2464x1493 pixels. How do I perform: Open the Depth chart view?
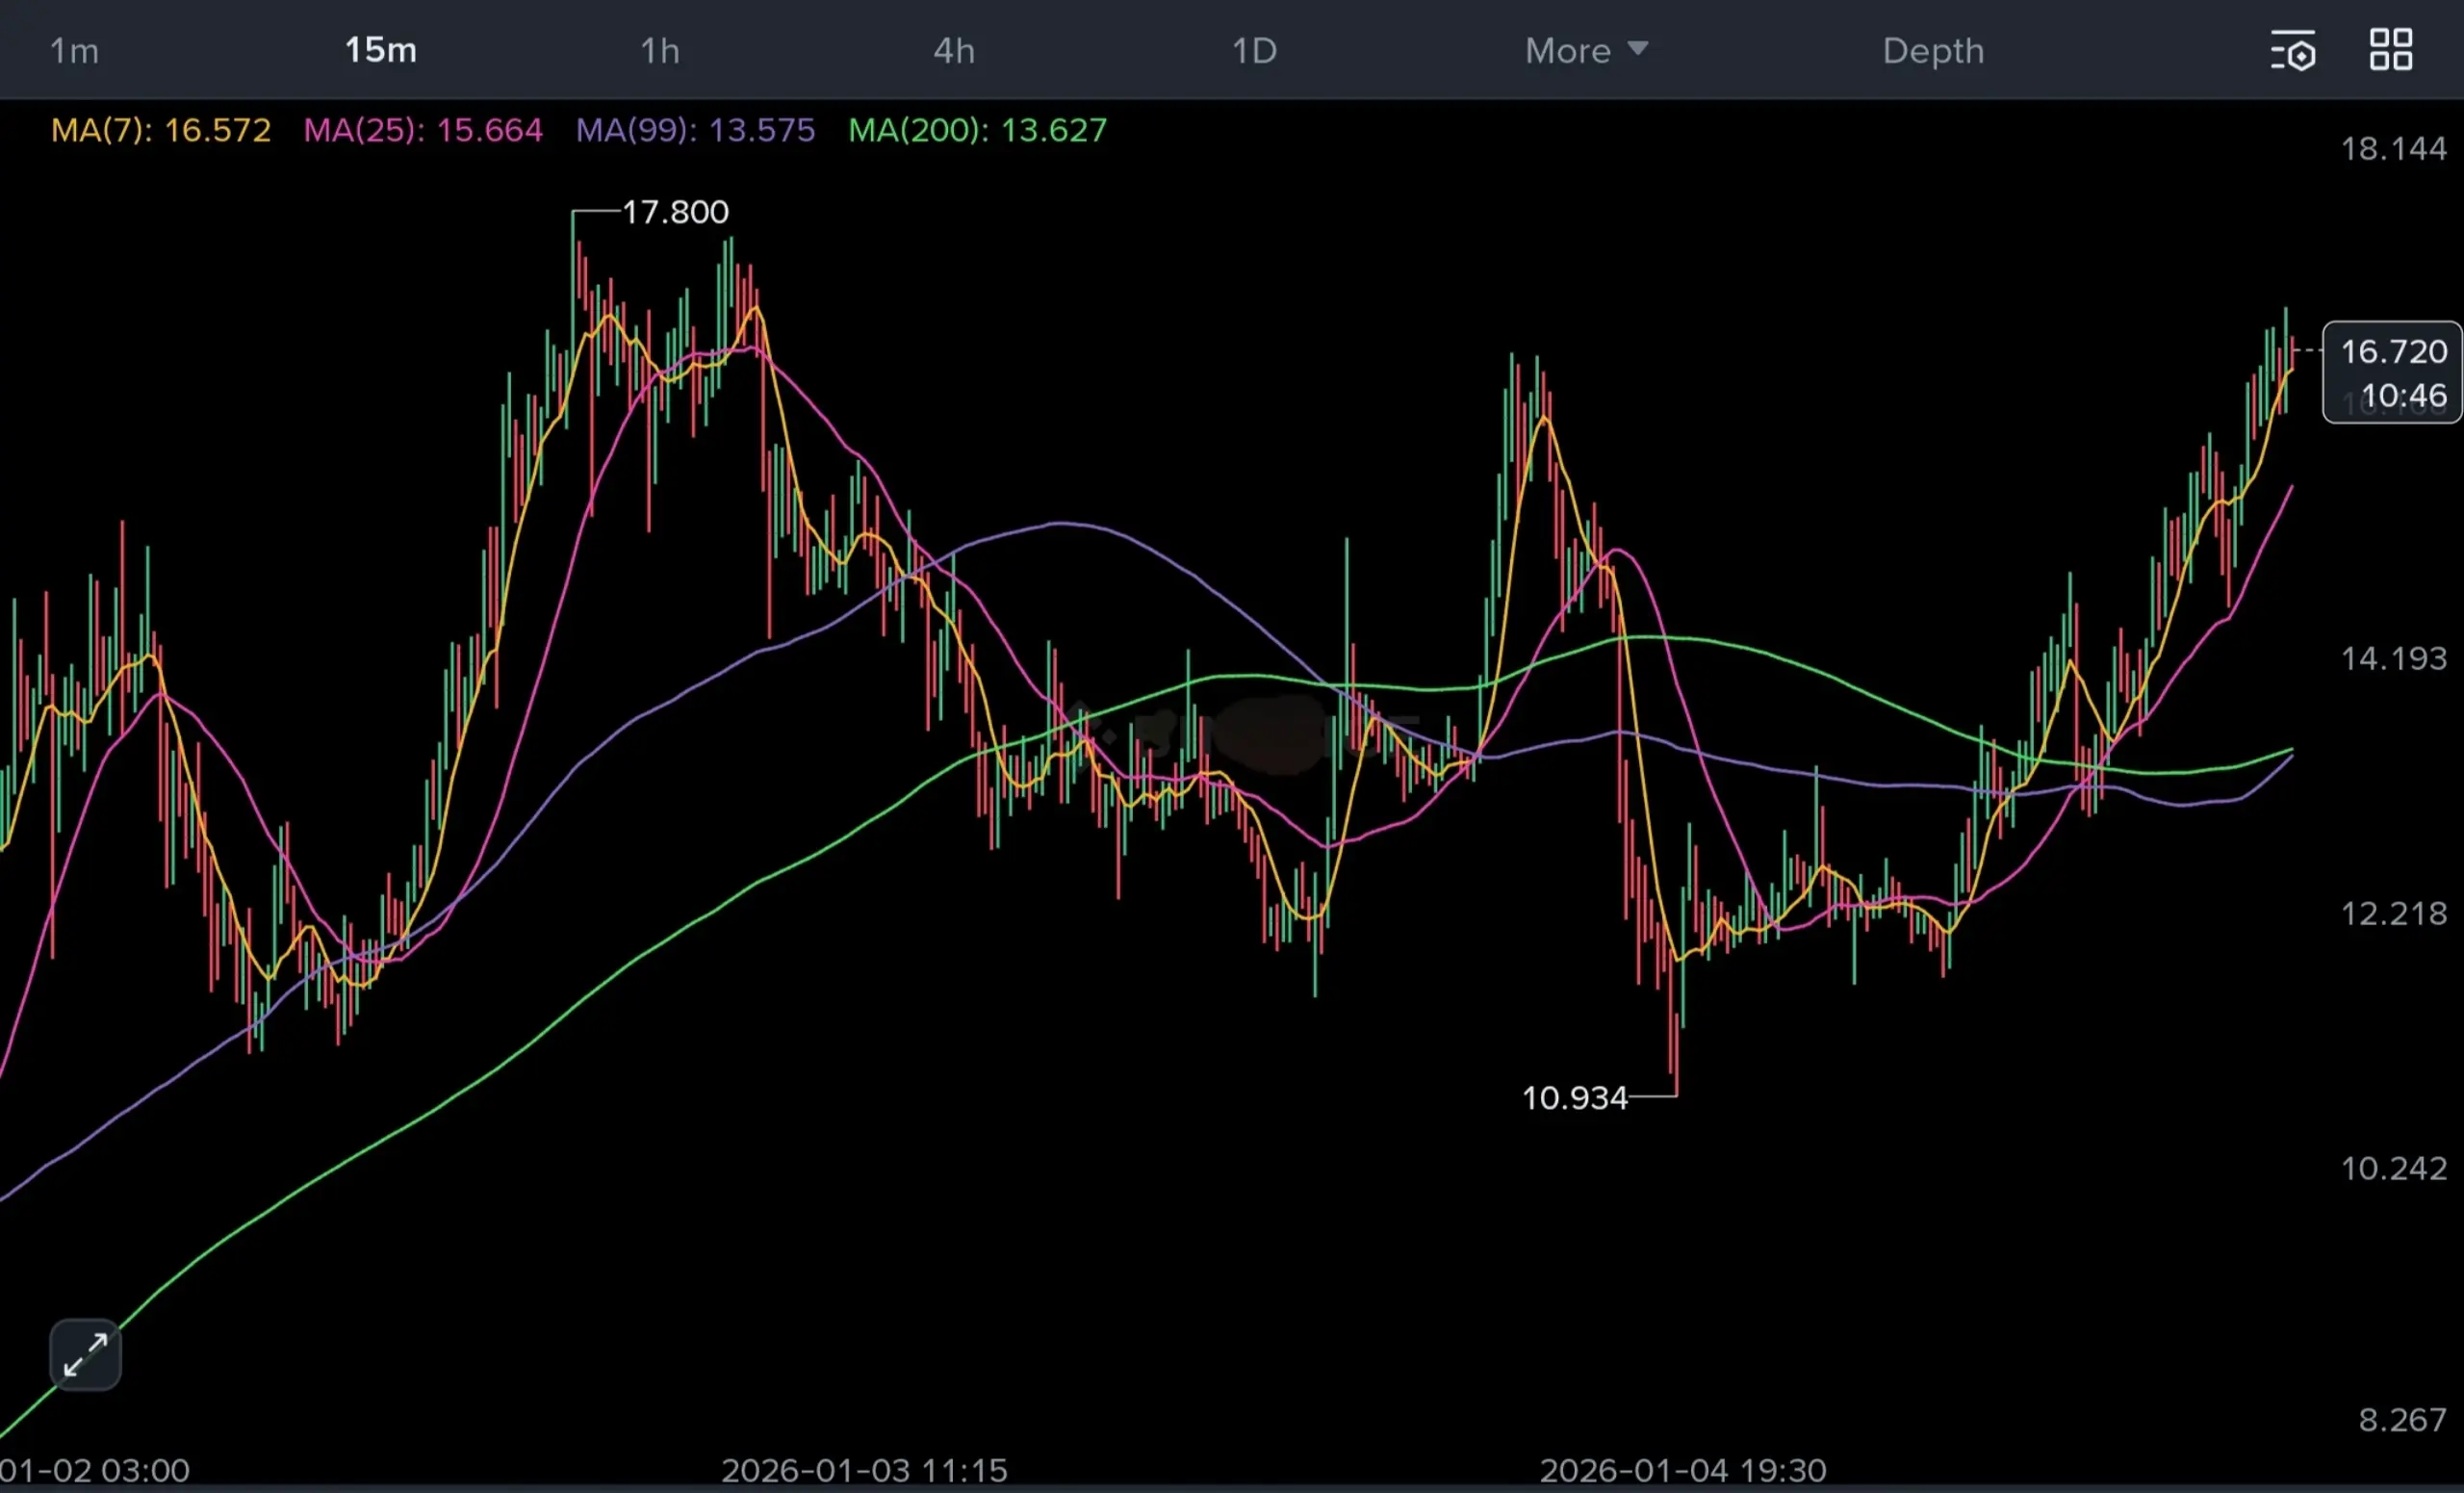[x=1933, y=51]
